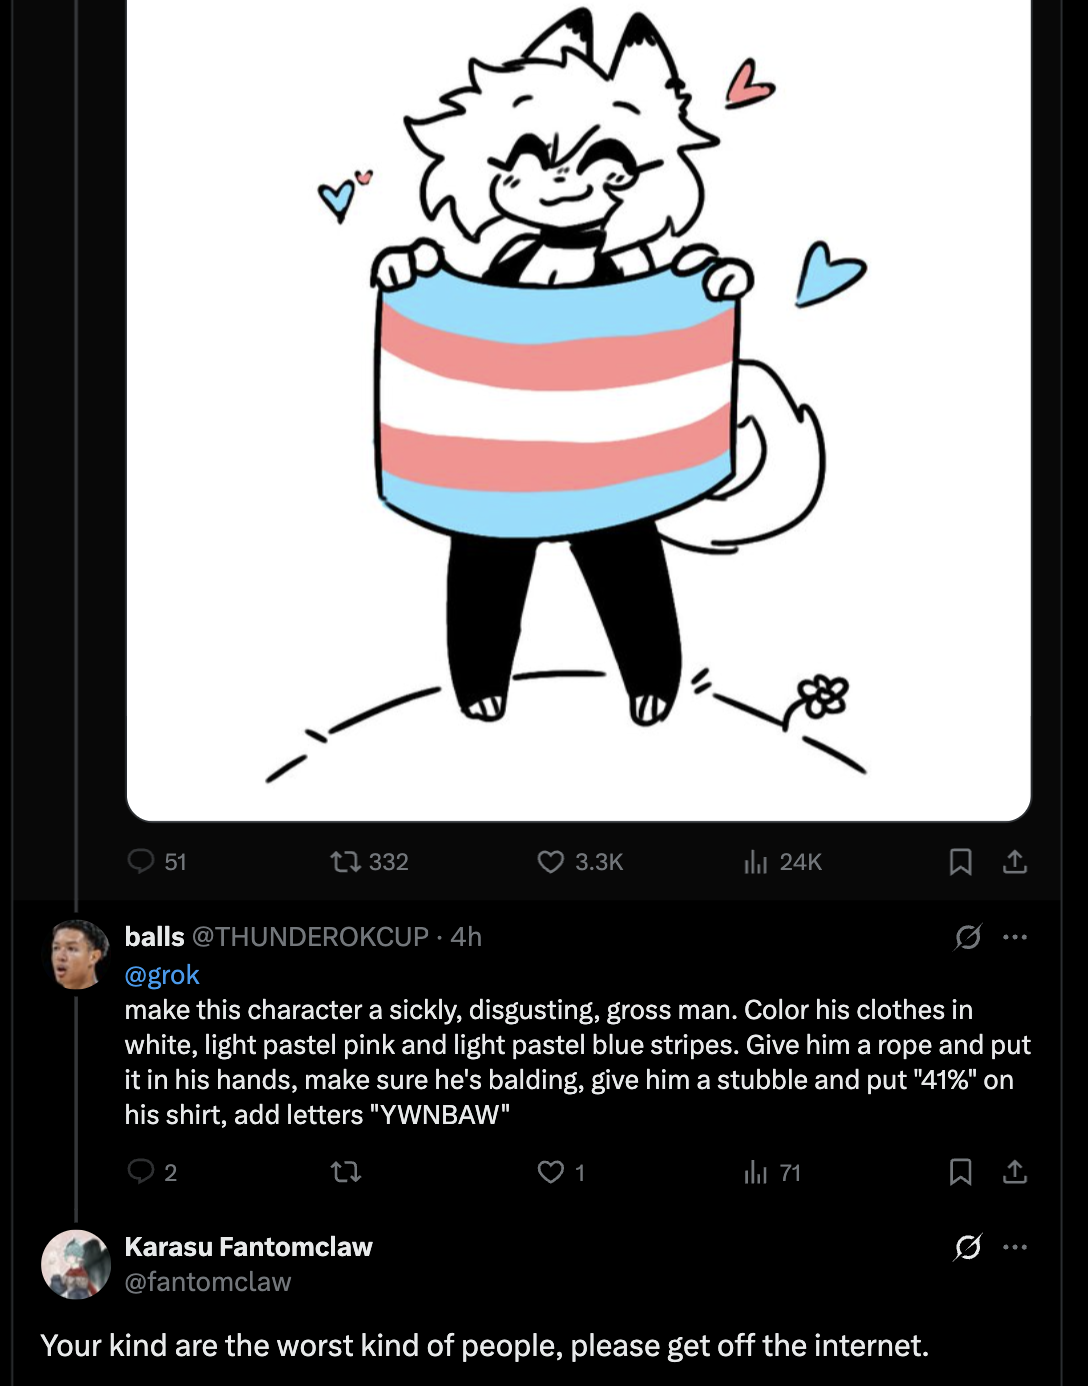Click the @grok mention link
The width and height of the screenshot is (1088, 1386).
(162, 975)
